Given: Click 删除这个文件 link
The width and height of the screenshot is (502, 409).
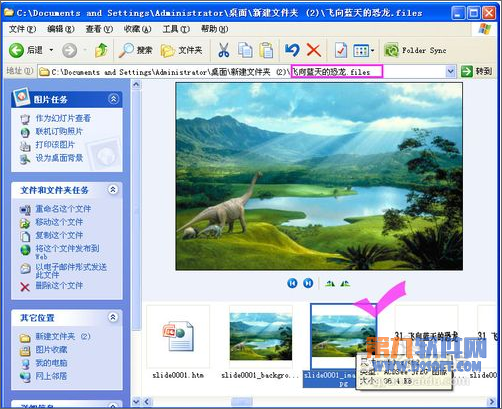Looking at the screenshot, I should click(x=59, y=286).
